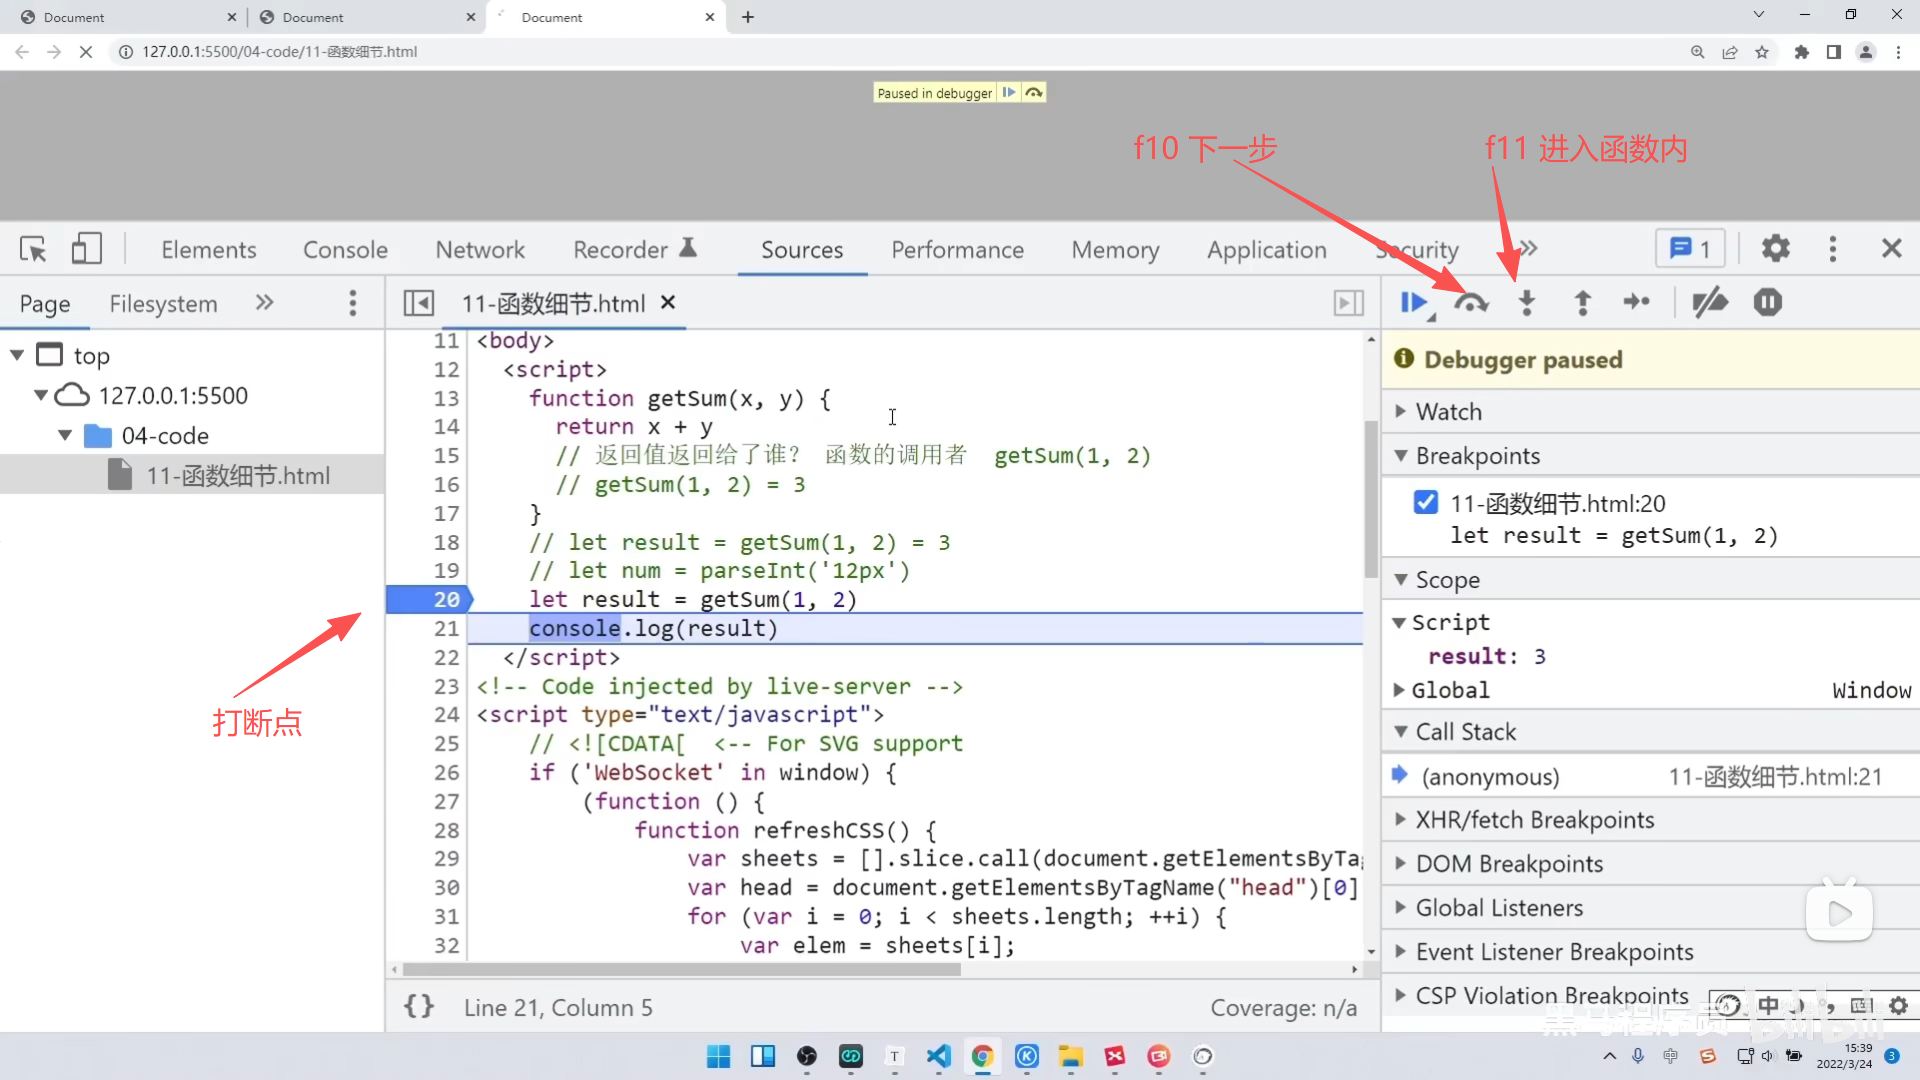
Task: Click the taskbar clock
Action: [x=1844, y=1056]
